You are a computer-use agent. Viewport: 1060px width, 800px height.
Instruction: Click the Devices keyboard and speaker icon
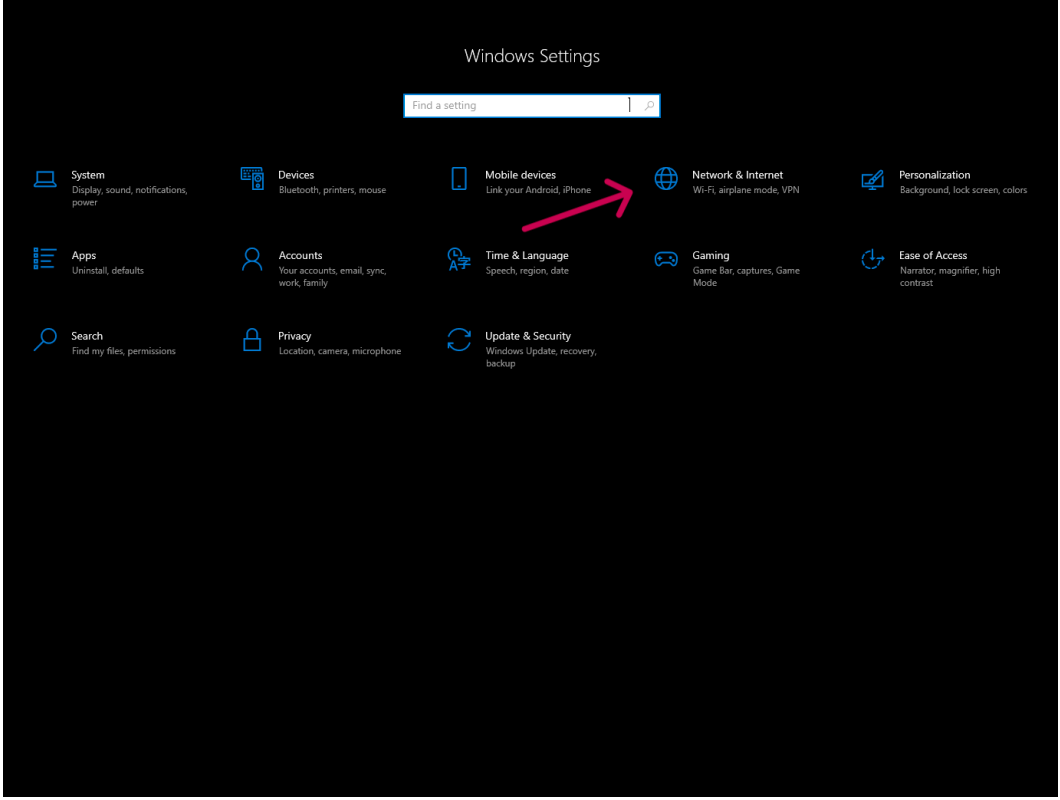(x=252, y=179)
